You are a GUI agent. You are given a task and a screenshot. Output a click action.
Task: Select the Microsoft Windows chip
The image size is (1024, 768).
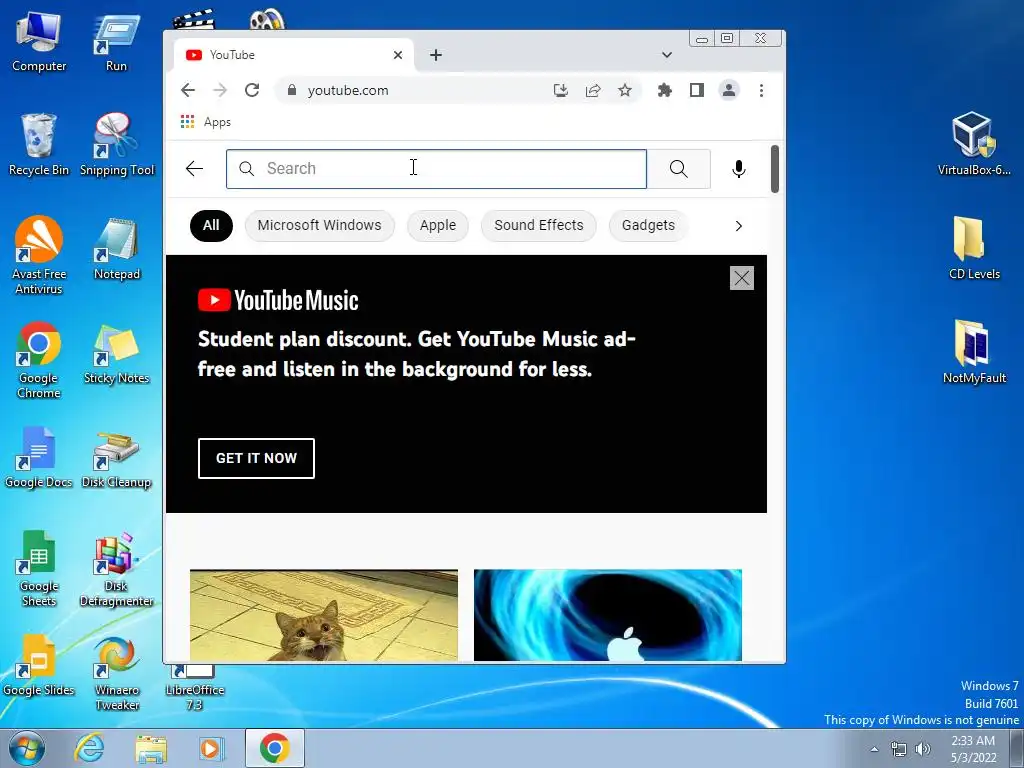(319, 226)
